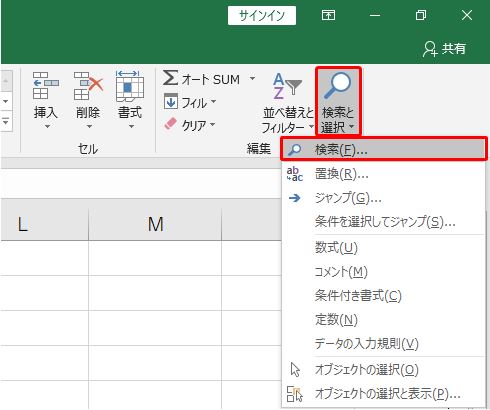Click the Delete cells (削除) icon
Viewport: 490px width, 410px height.
pos(88,86)
